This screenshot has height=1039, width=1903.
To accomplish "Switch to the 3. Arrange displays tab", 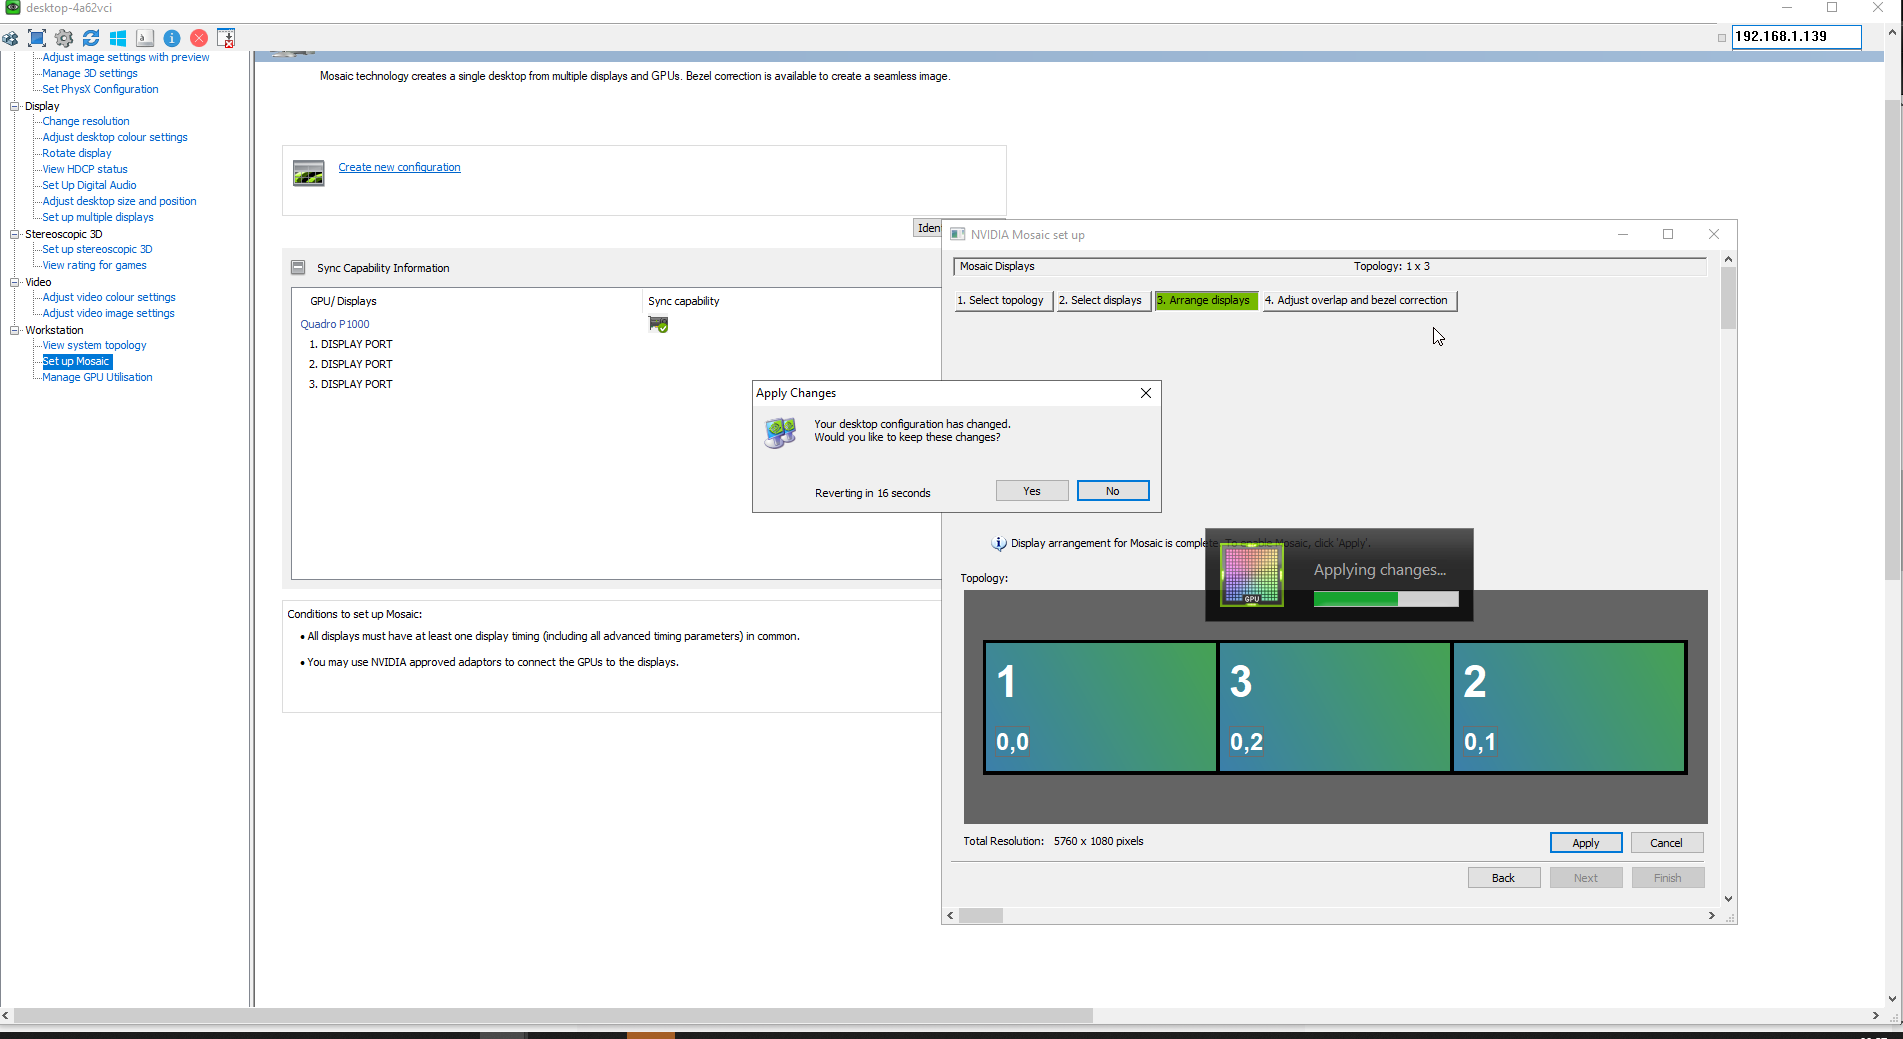I will [1206, 300].
